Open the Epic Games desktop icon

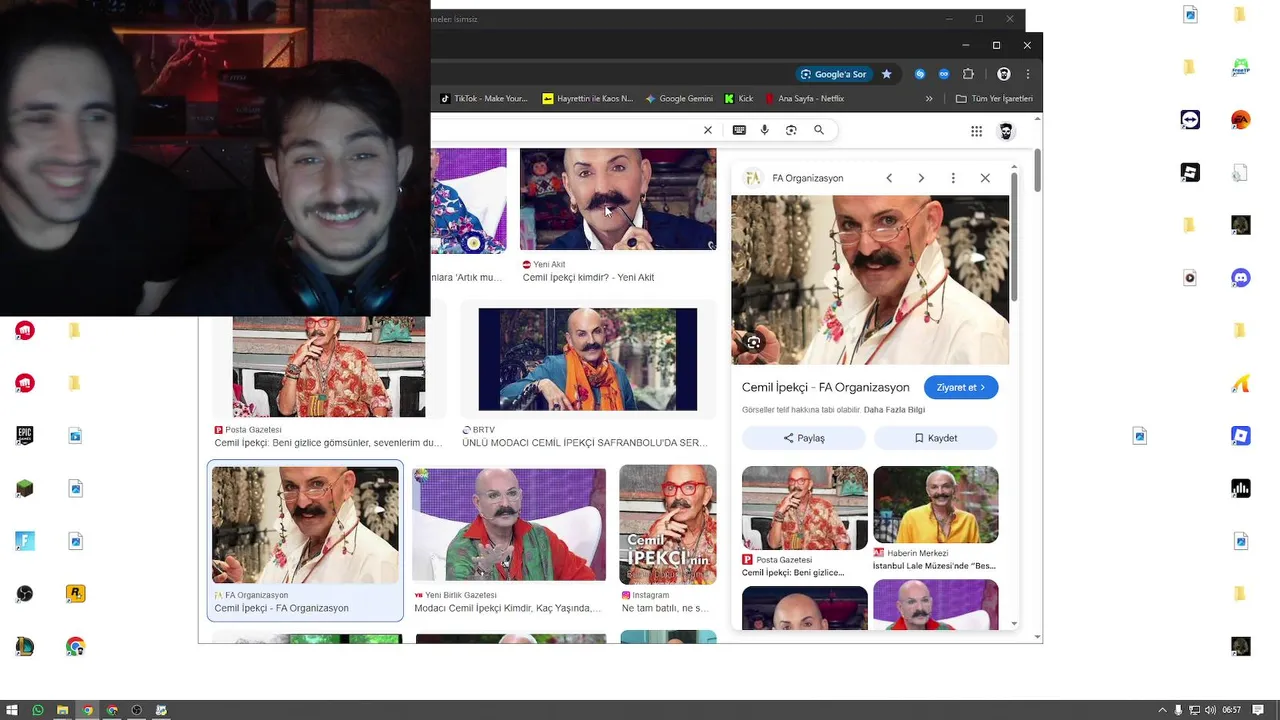25,435
